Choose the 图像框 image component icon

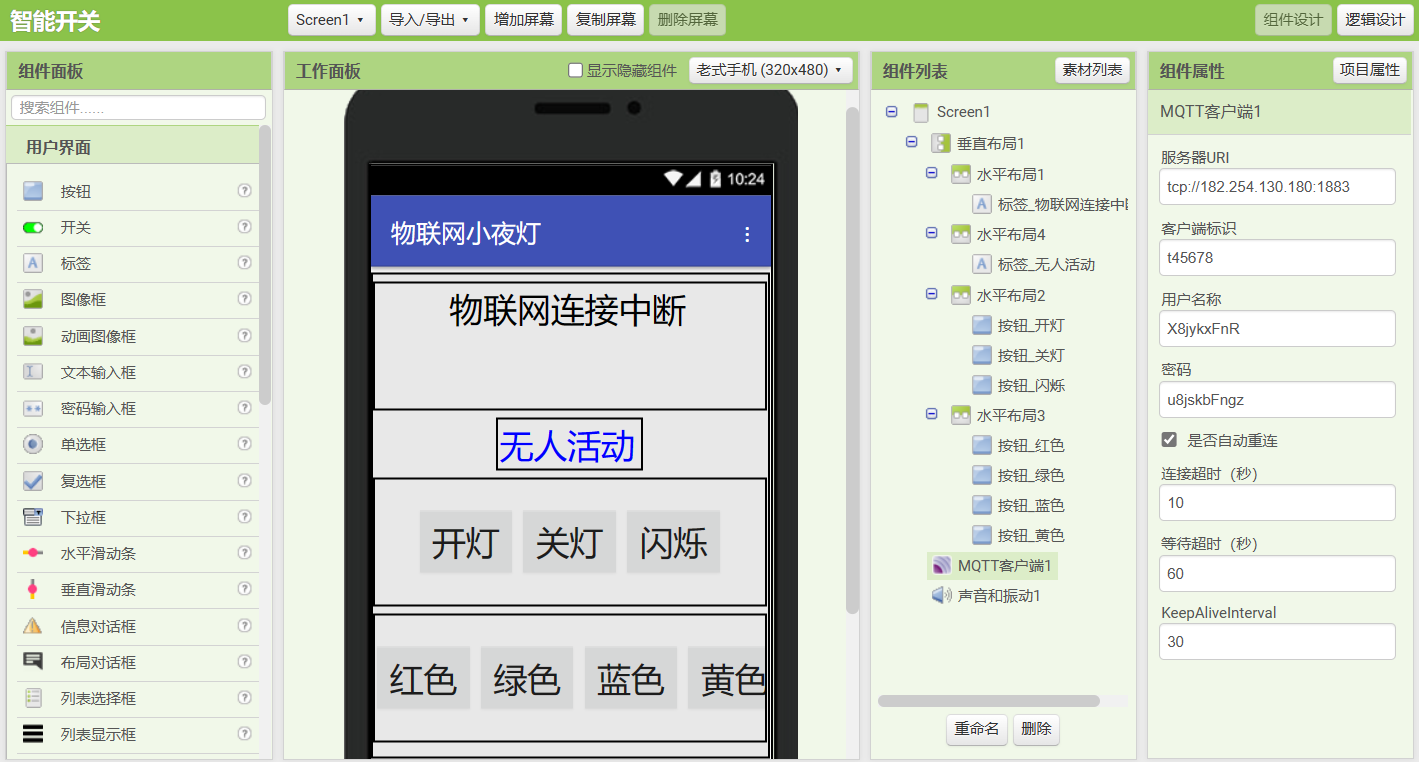click(x=33, y=299)
